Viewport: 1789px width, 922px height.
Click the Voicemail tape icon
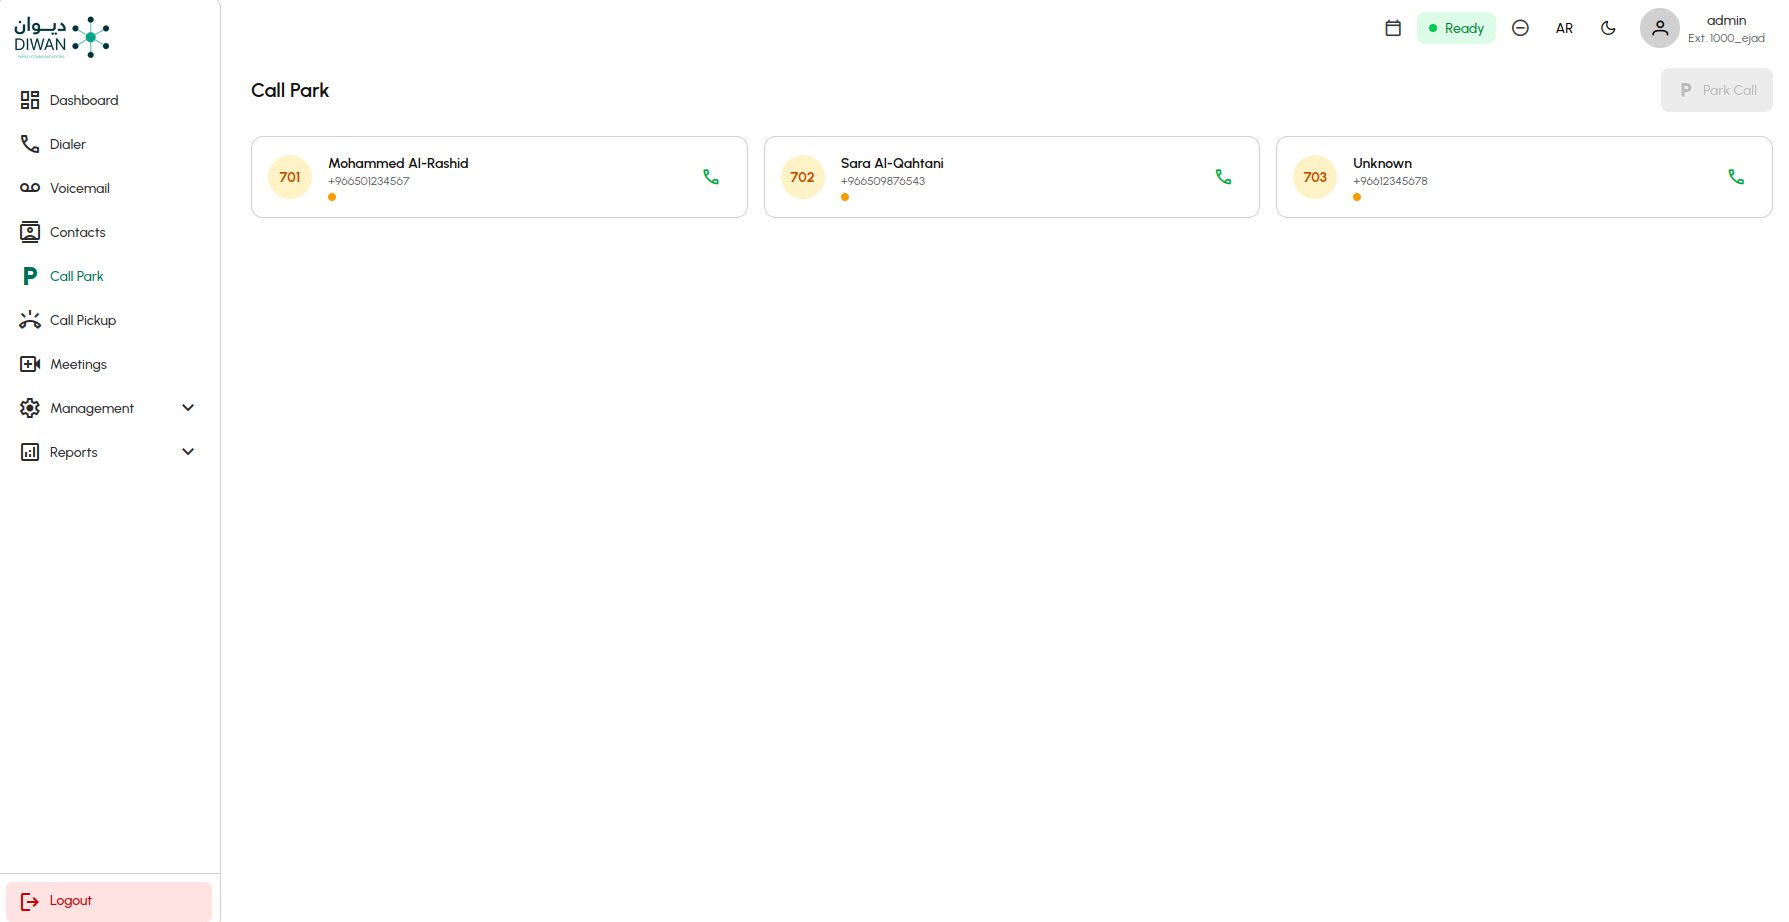[x=30, y=188]
